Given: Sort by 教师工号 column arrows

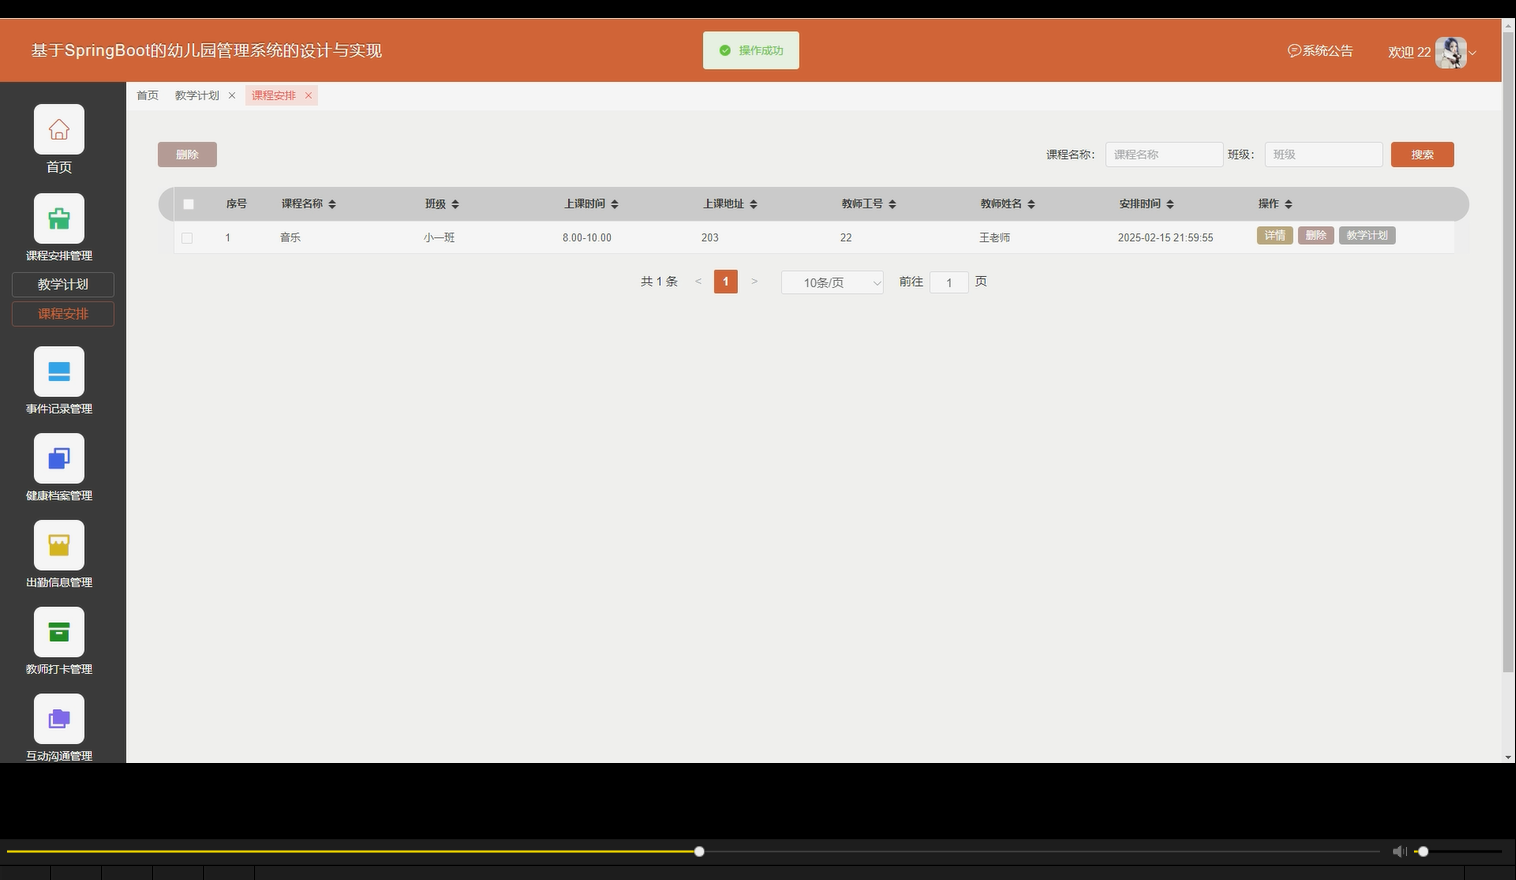Looking at the screenshot, I should (x=892, y=204).
